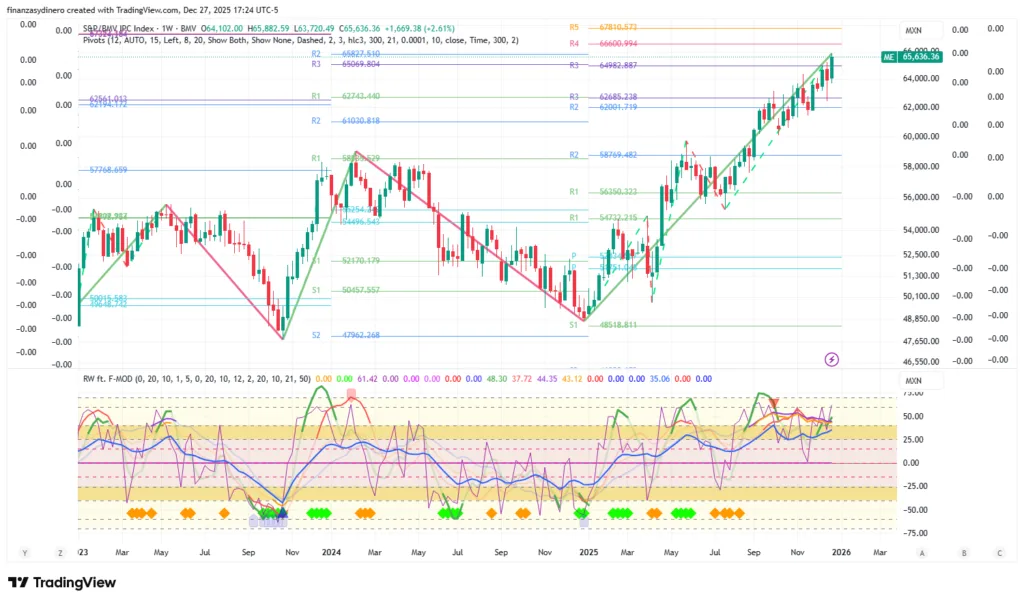Click the Z label on bottom axis
The width and height of the screenshot is (1024, 603).
click(60, 552)
